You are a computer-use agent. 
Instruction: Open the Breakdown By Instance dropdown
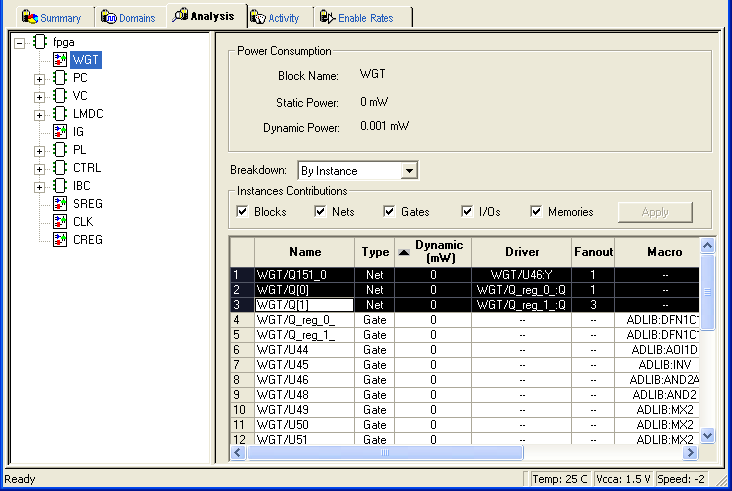pyautogui.click(x=409, y=171)
